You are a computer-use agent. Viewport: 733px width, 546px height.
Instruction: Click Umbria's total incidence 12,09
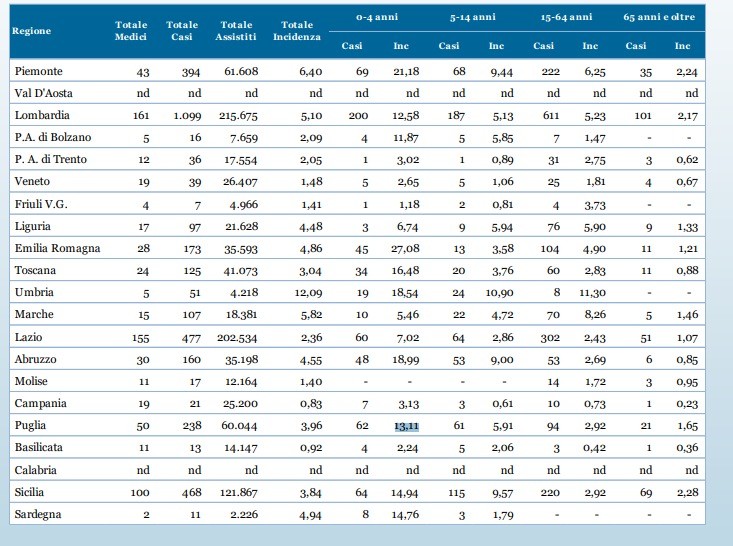point(309,293)
